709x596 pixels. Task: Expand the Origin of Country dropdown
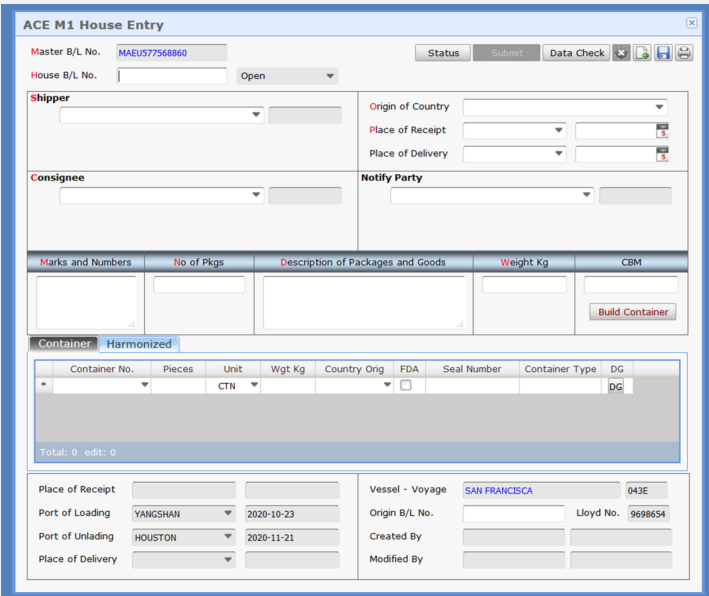pos(659,107)
